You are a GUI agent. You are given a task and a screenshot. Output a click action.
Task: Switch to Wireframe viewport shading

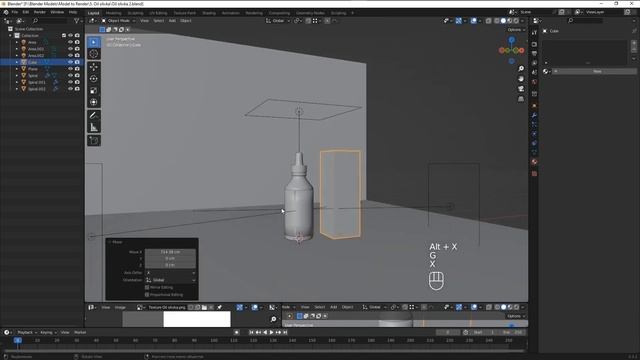[497, 21]
